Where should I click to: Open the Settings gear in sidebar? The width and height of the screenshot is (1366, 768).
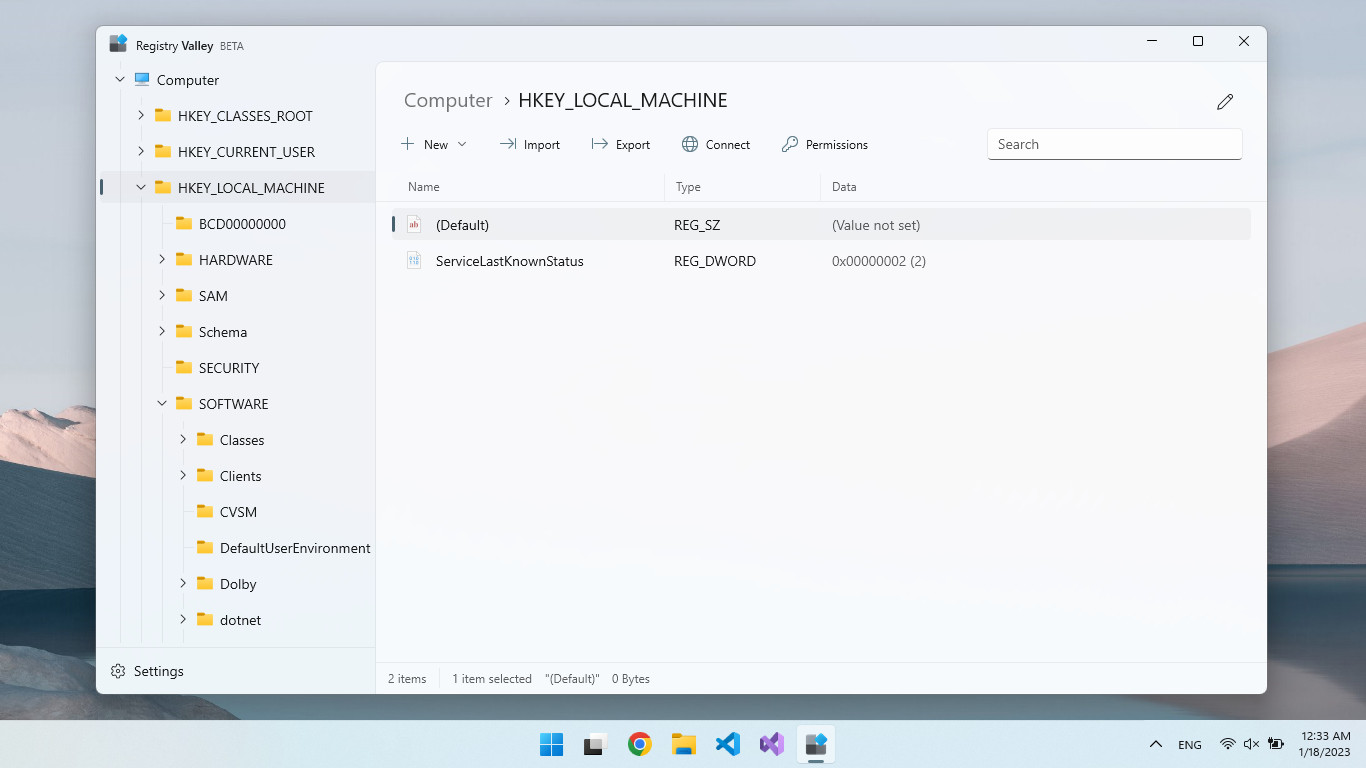pos(148,671)
